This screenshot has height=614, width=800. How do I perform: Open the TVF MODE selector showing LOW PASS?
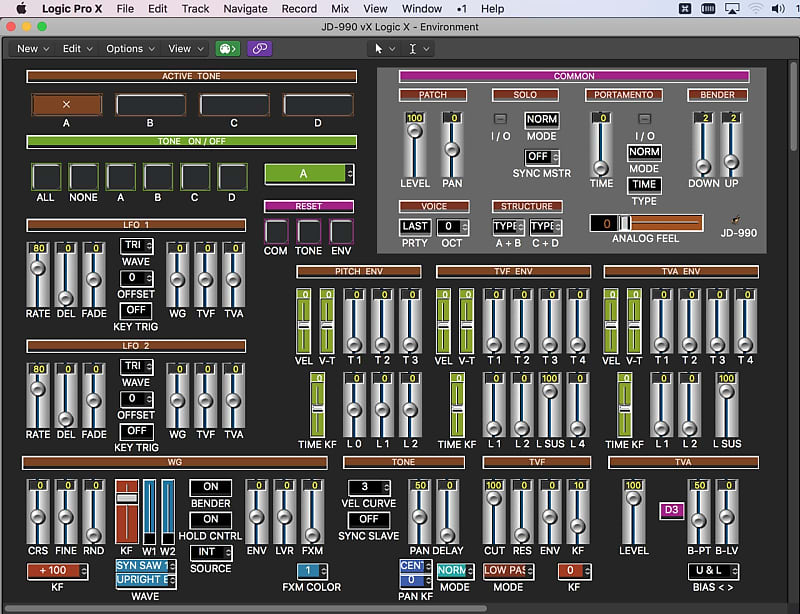[509, 569]
